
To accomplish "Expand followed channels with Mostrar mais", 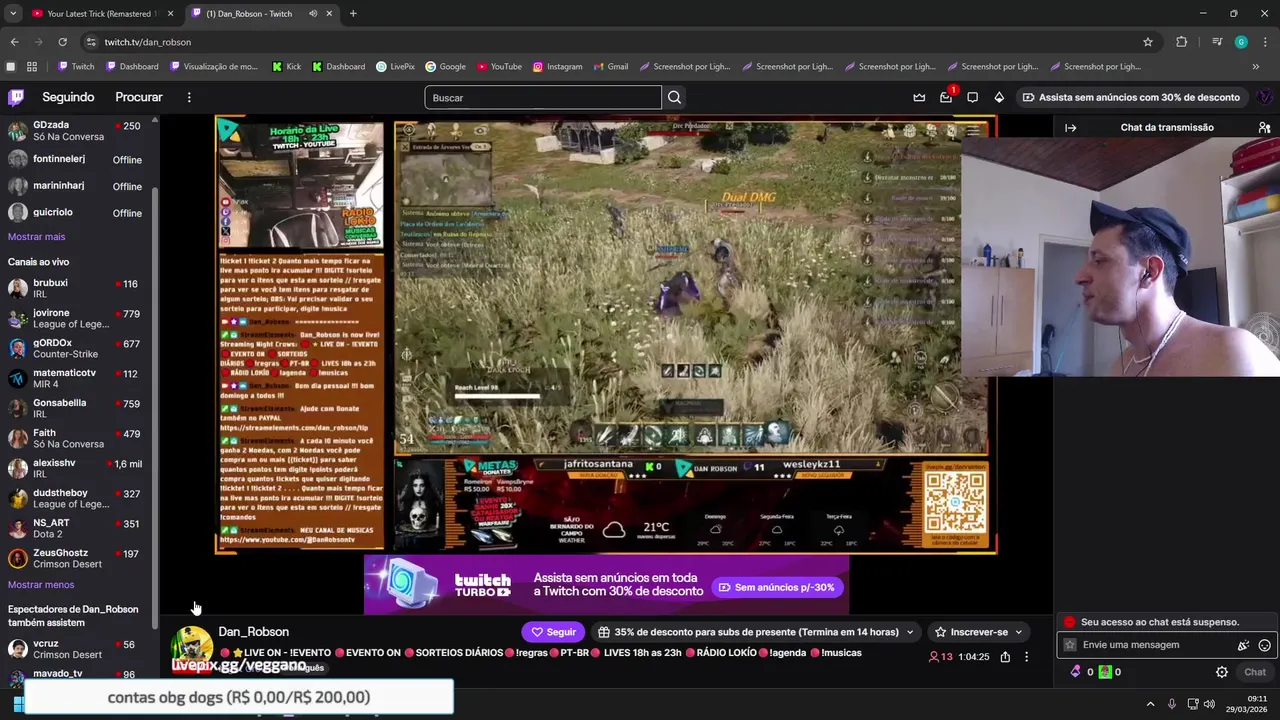I will [x=36, y=237].
